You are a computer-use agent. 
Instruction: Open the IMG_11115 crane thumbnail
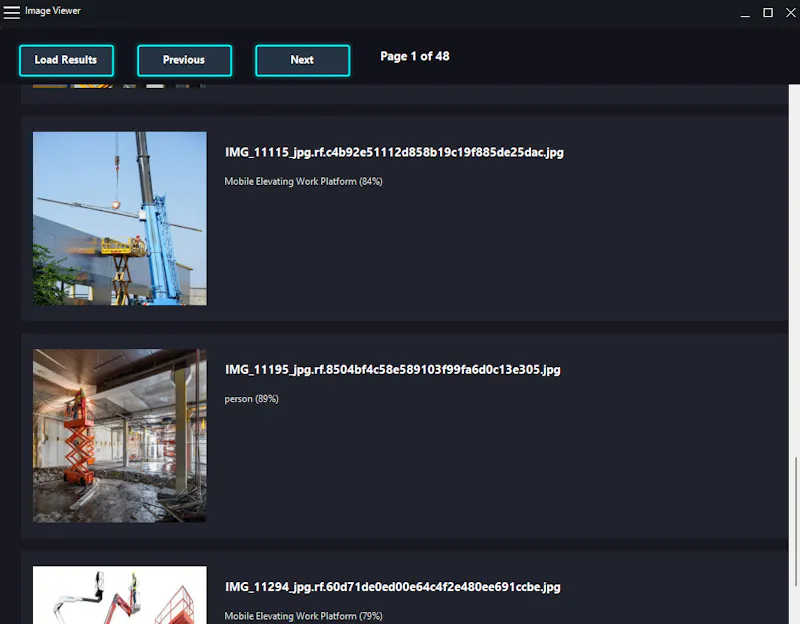click(120, 218)
